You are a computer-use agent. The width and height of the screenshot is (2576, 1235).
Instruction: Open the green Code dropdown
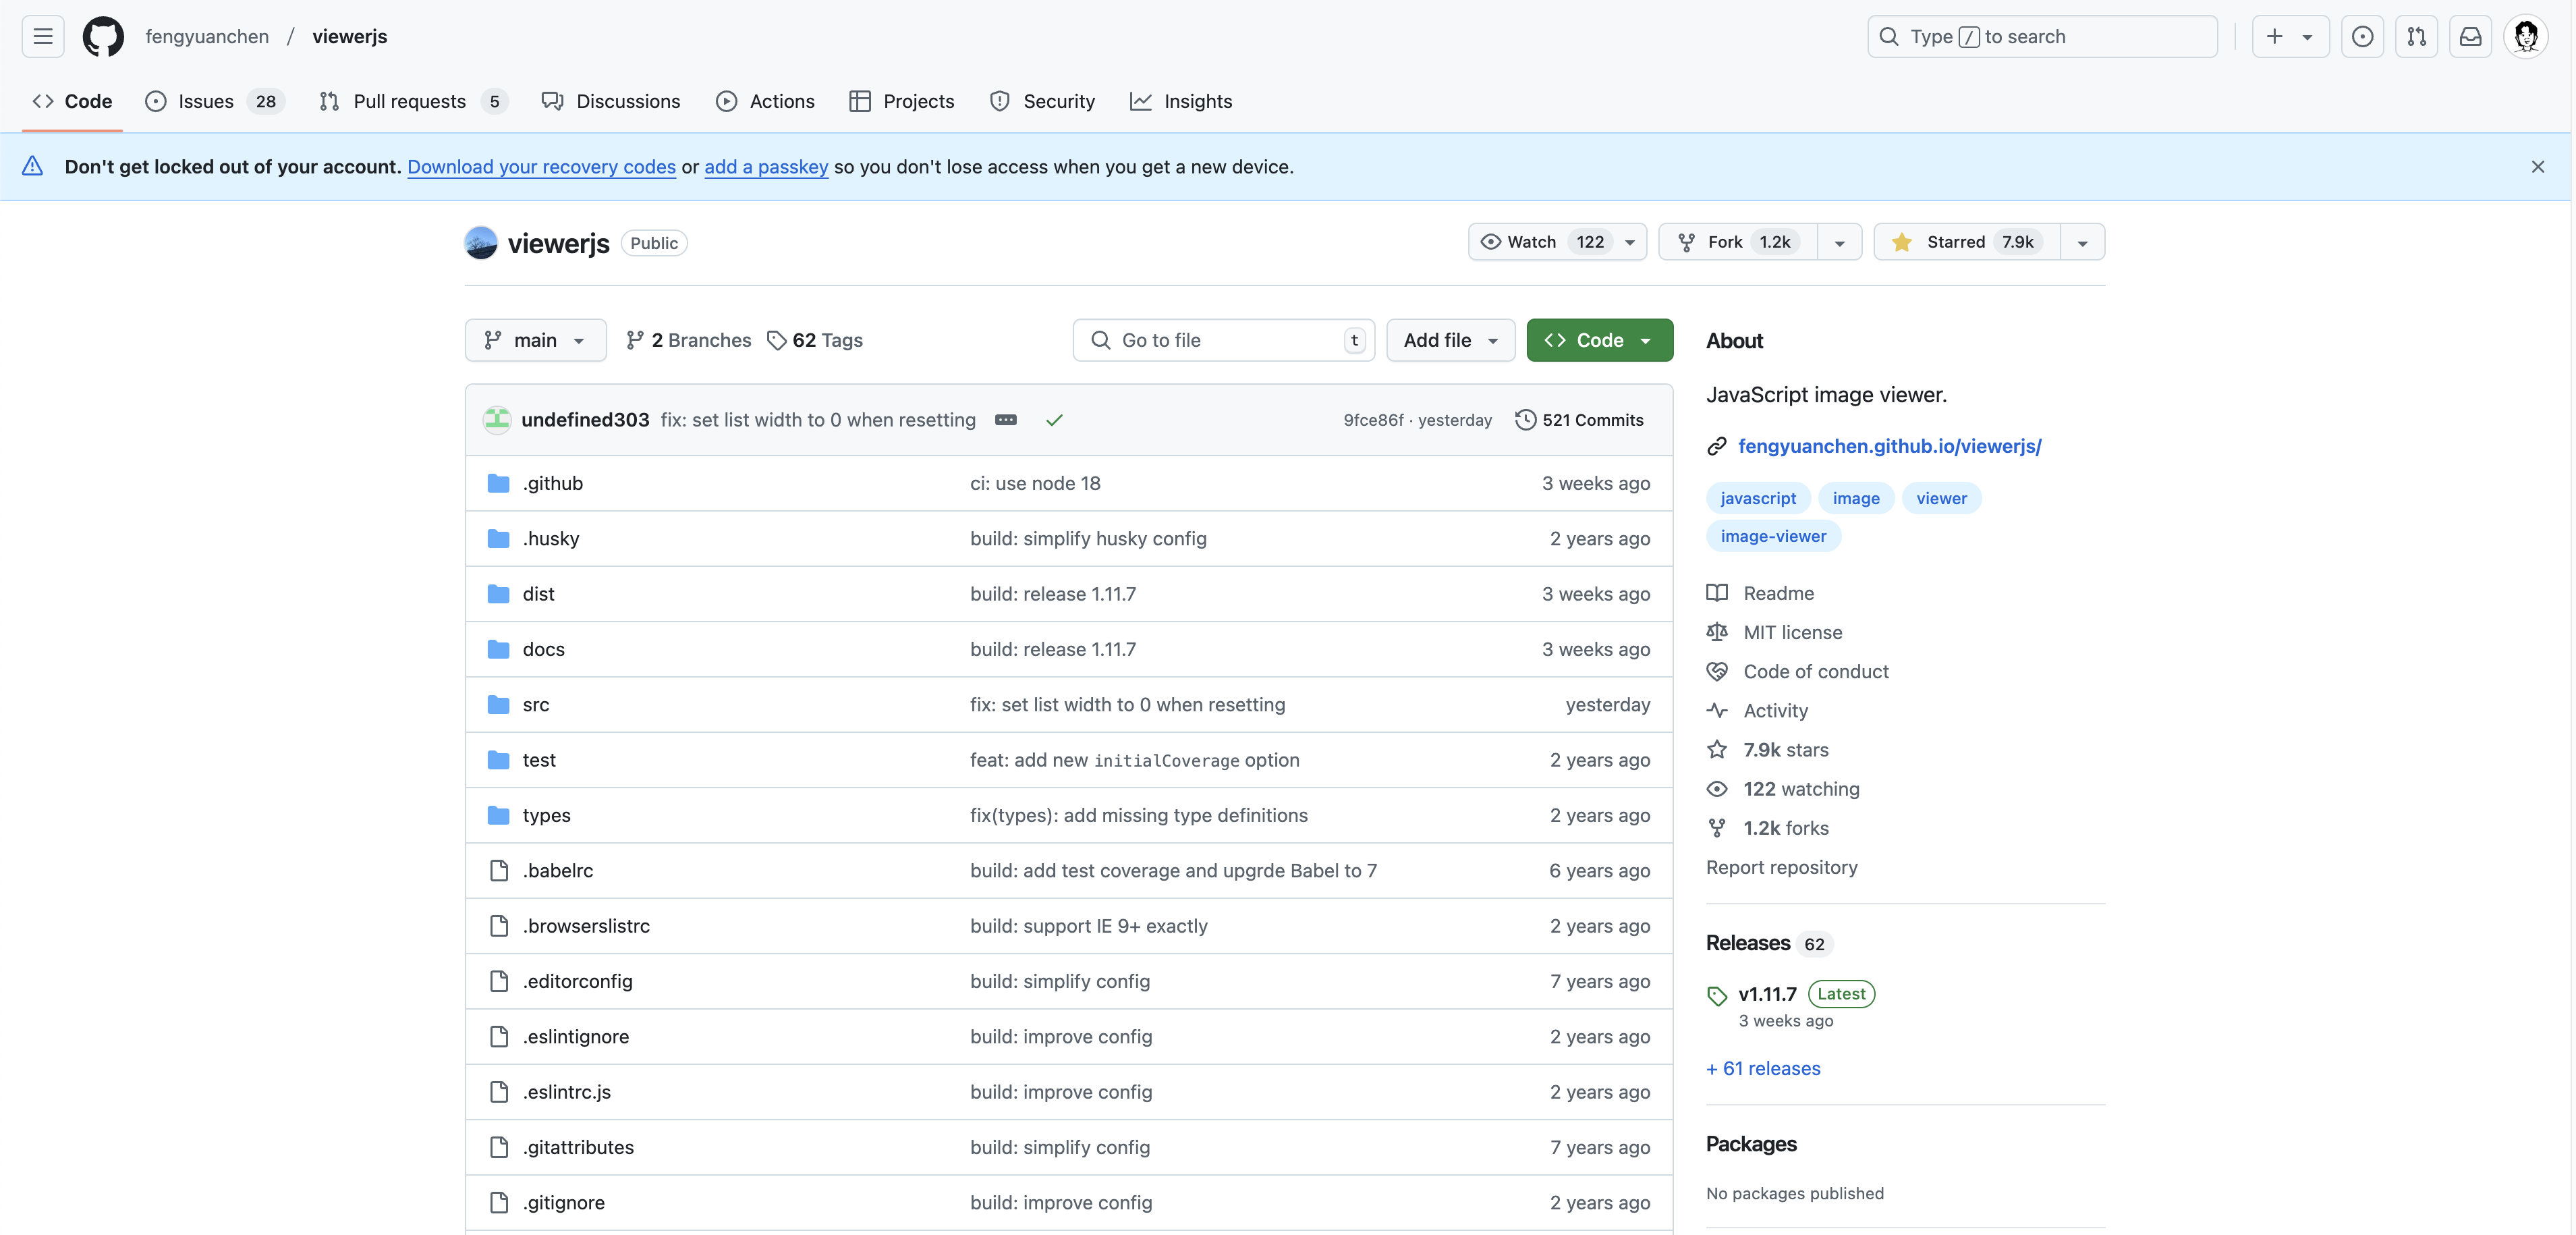pos(1599,340)
